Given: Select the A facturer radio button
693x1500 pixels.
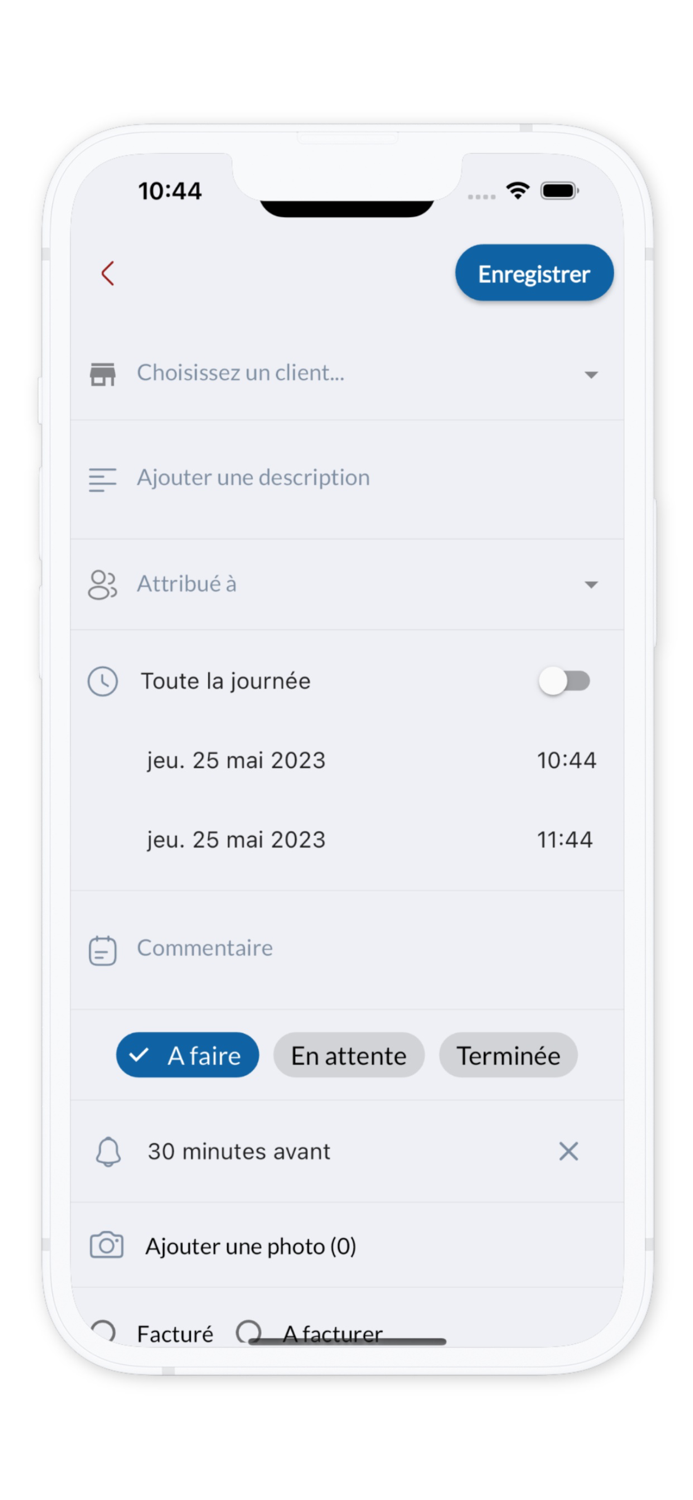Looking at the screenshot, I should click(249, 1332).
